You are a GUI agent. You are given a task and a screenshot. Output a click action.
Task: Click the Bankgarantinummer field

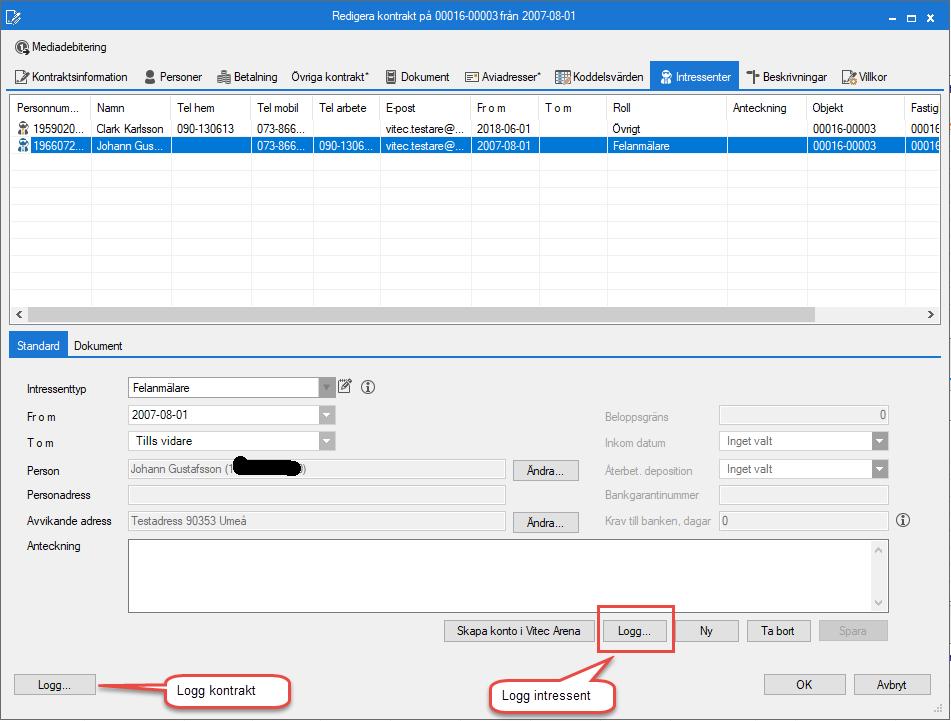(804, 495)
